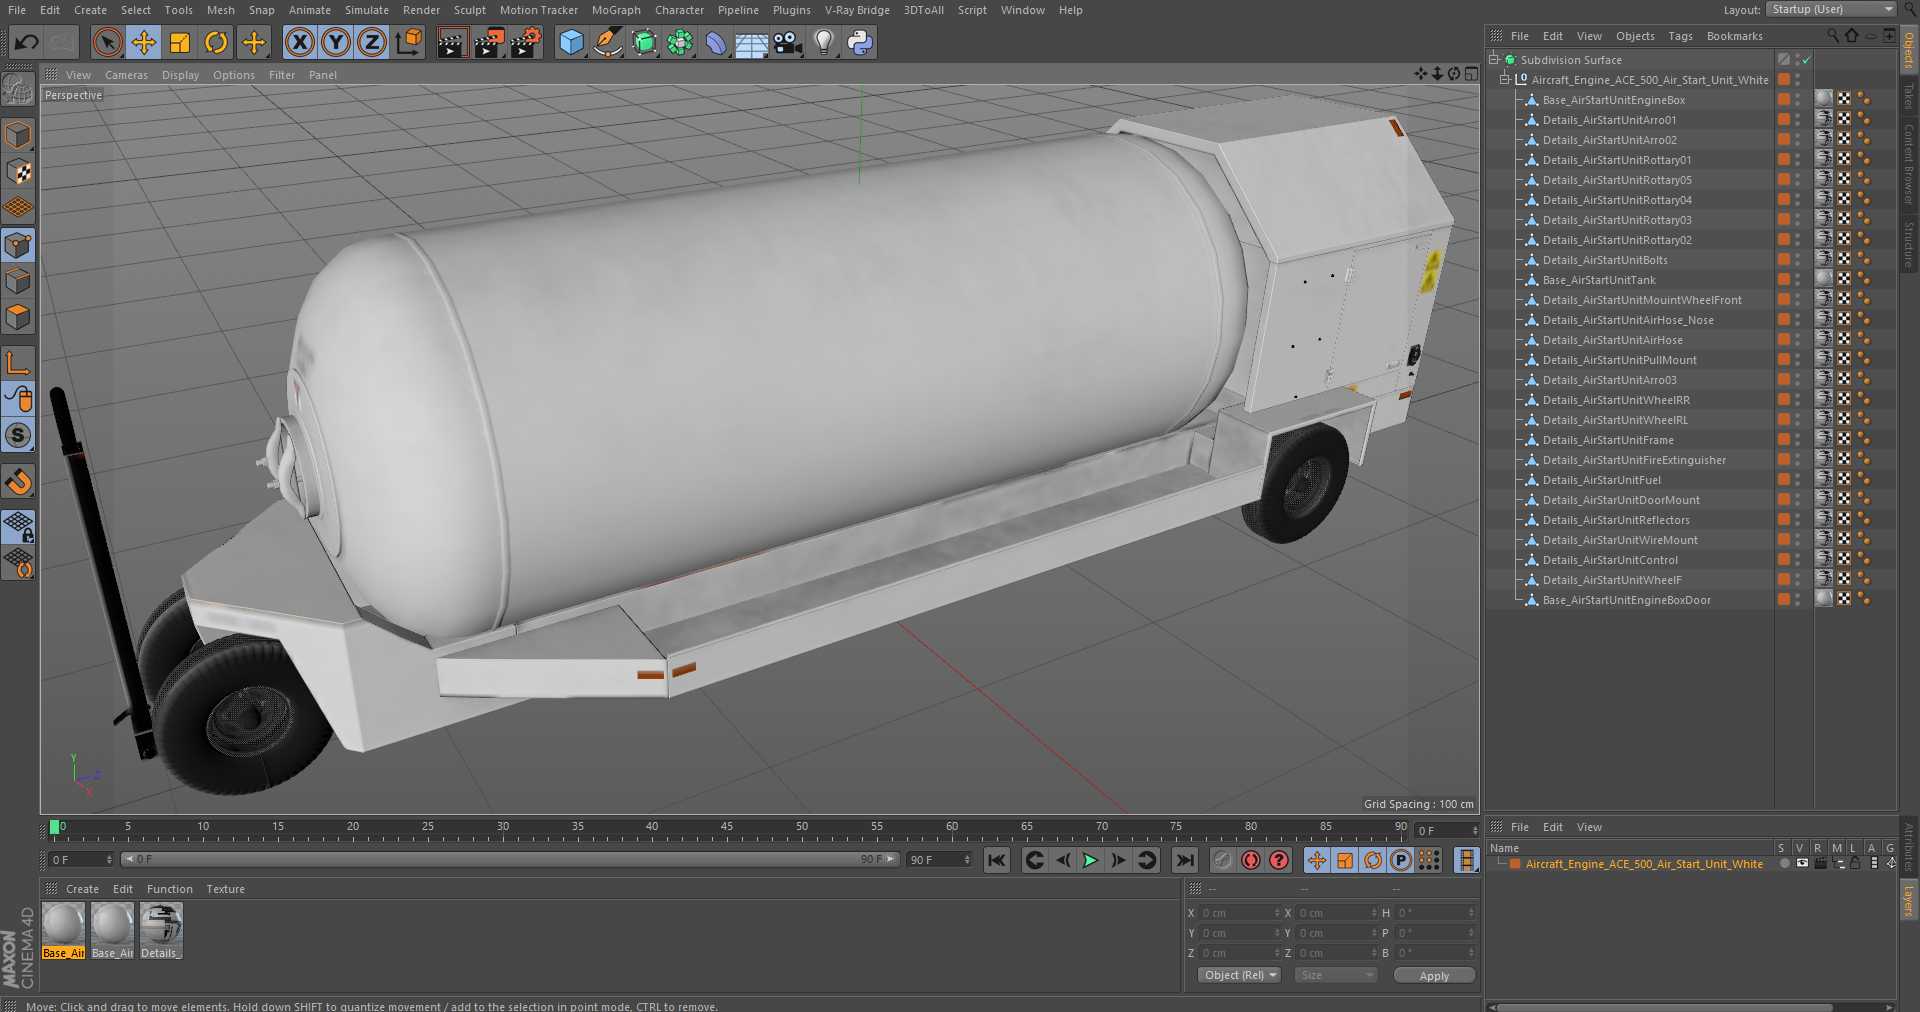This screenshot has width=1920, height=1012.
Task: Open the Object (Rel) coordinate dropdown
Action: point(1239,975)
